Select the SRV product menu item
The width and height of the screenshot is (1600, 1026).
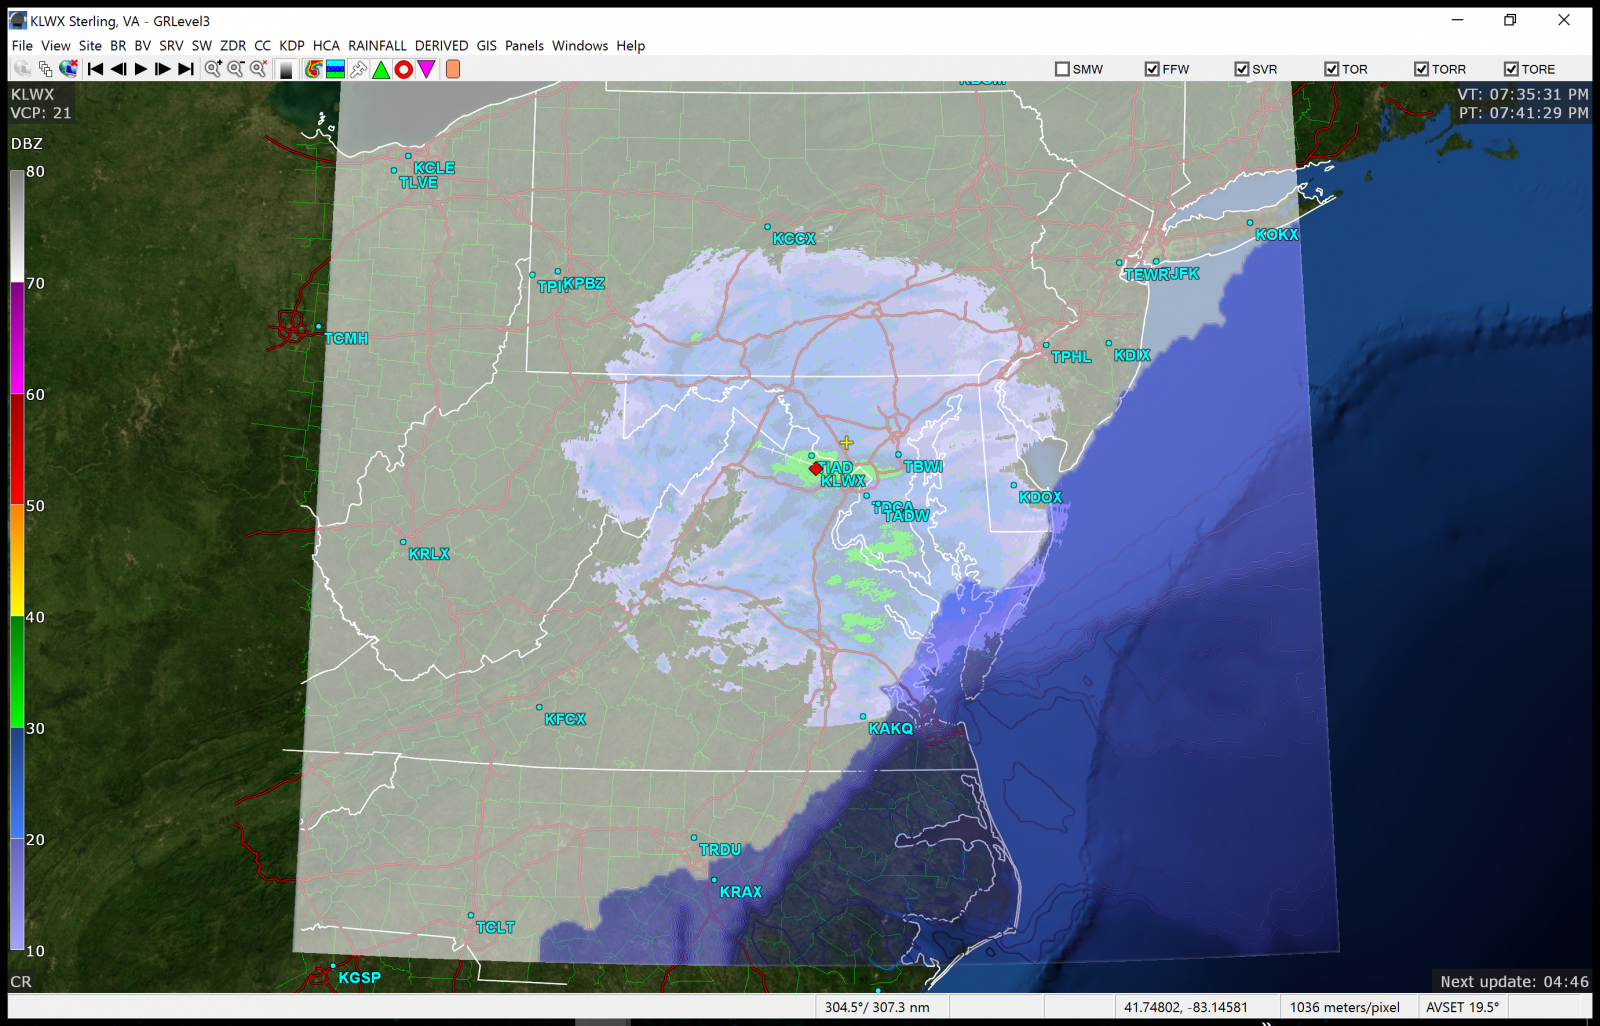(171, 46)
